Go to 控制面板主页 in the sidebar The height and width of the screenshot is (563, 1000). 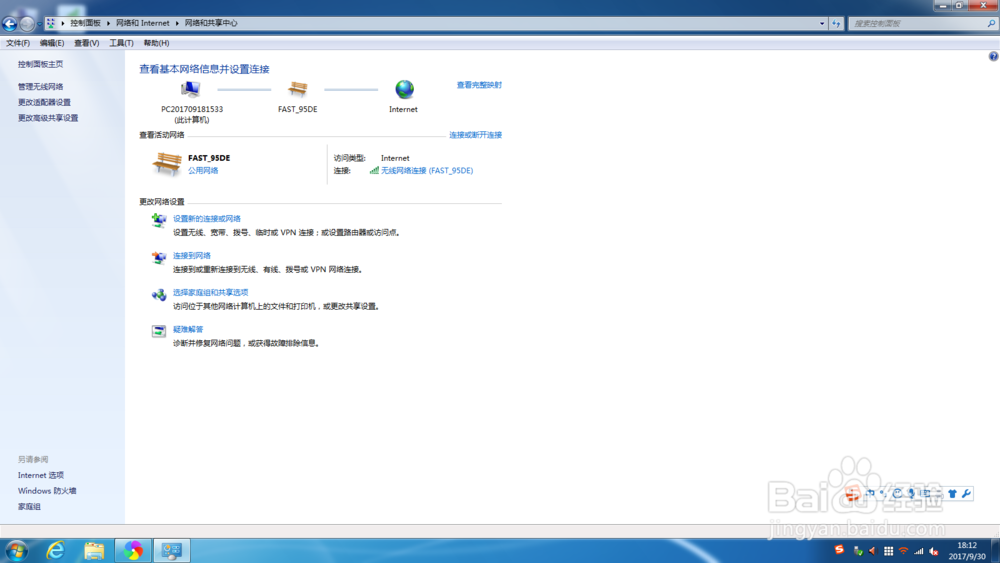tap(40, 64)
